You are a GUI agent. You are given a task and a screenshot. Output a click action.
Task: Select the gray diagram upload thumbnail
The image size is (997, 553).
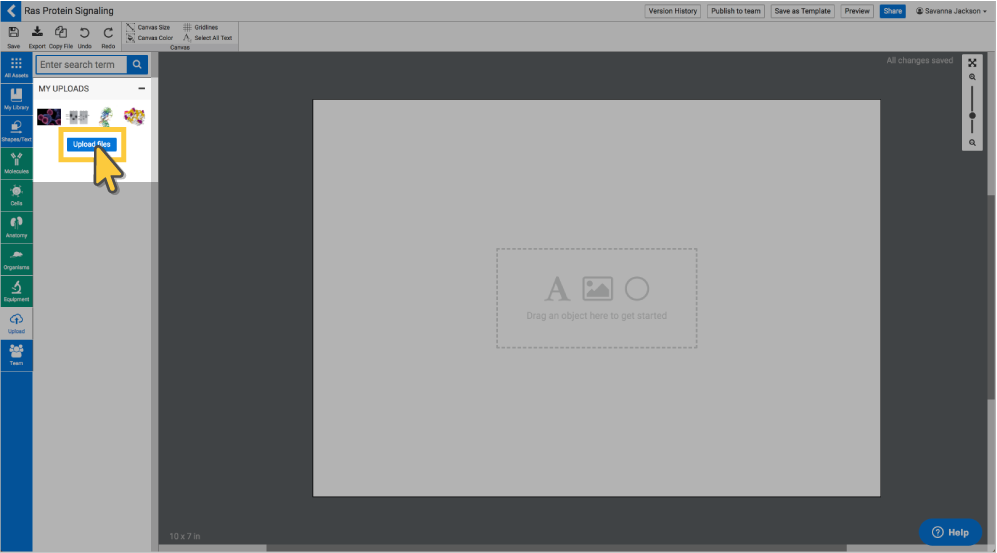(x=78, y=116)
